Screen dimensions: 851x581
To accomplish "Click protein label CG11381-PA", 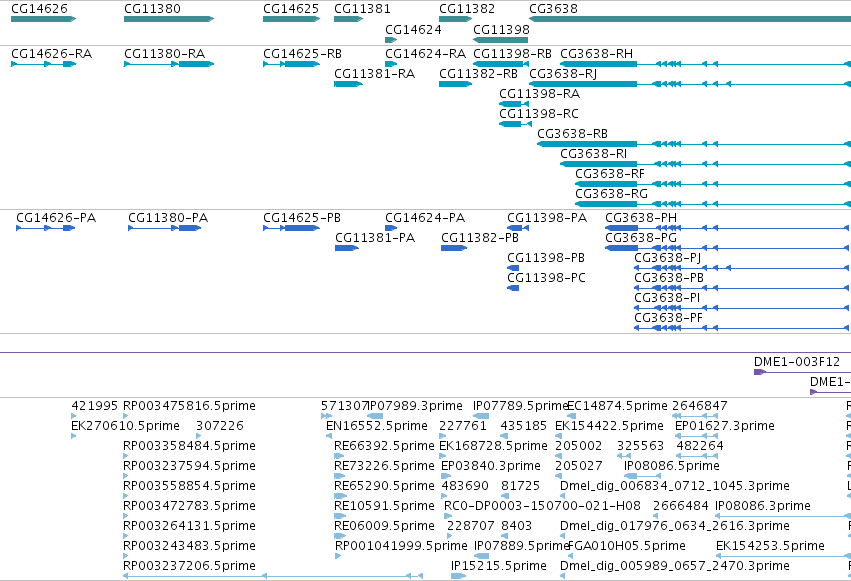I will [374, 238].
